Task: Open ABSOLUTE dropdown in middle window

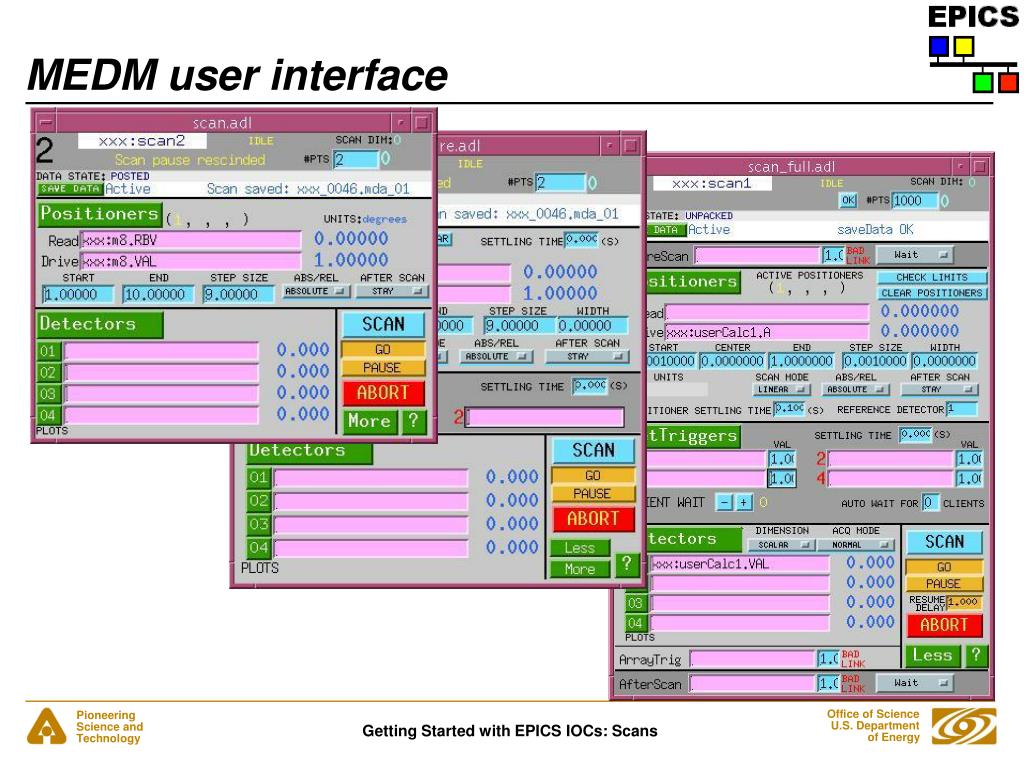Action: point(496,357)
